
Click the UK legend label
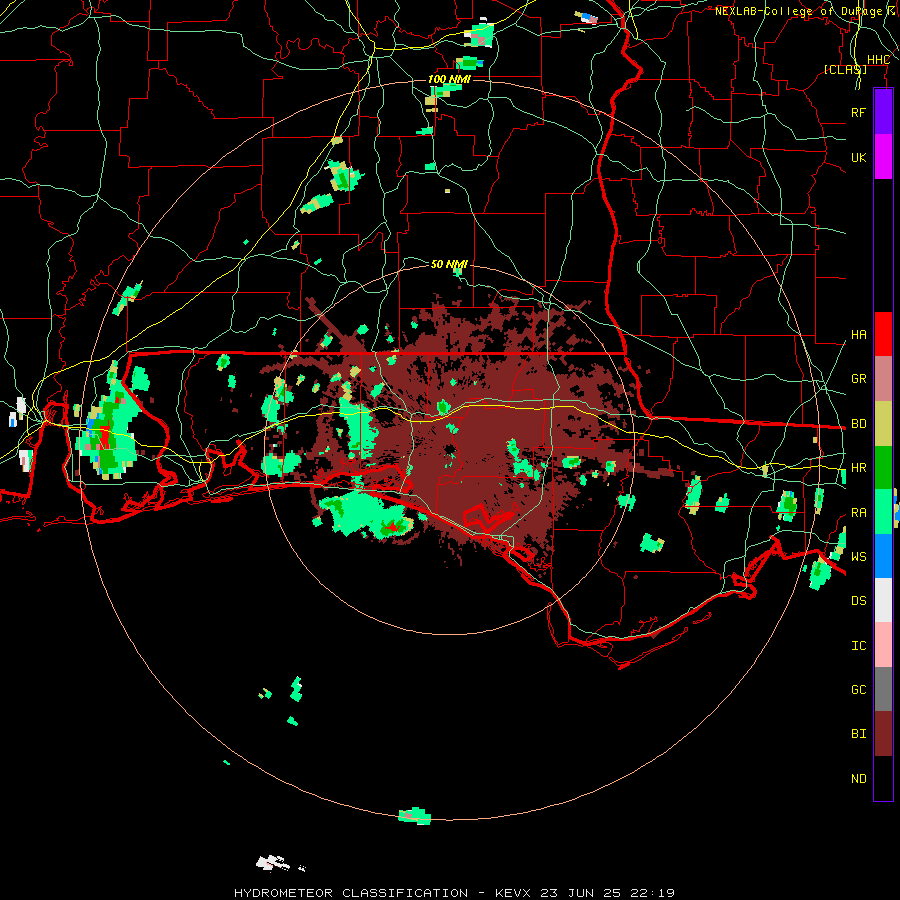(858, 157)
